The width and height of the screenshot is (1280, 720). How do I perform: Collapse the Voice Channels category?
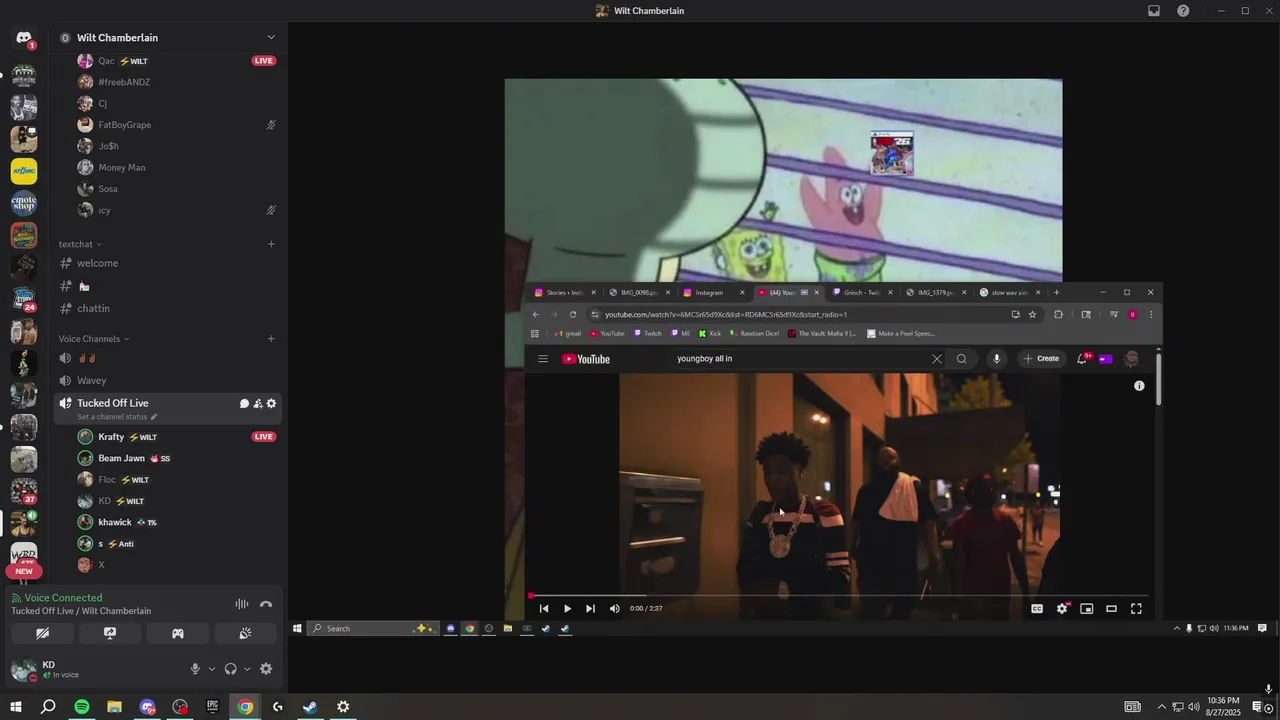pos(95,339)
